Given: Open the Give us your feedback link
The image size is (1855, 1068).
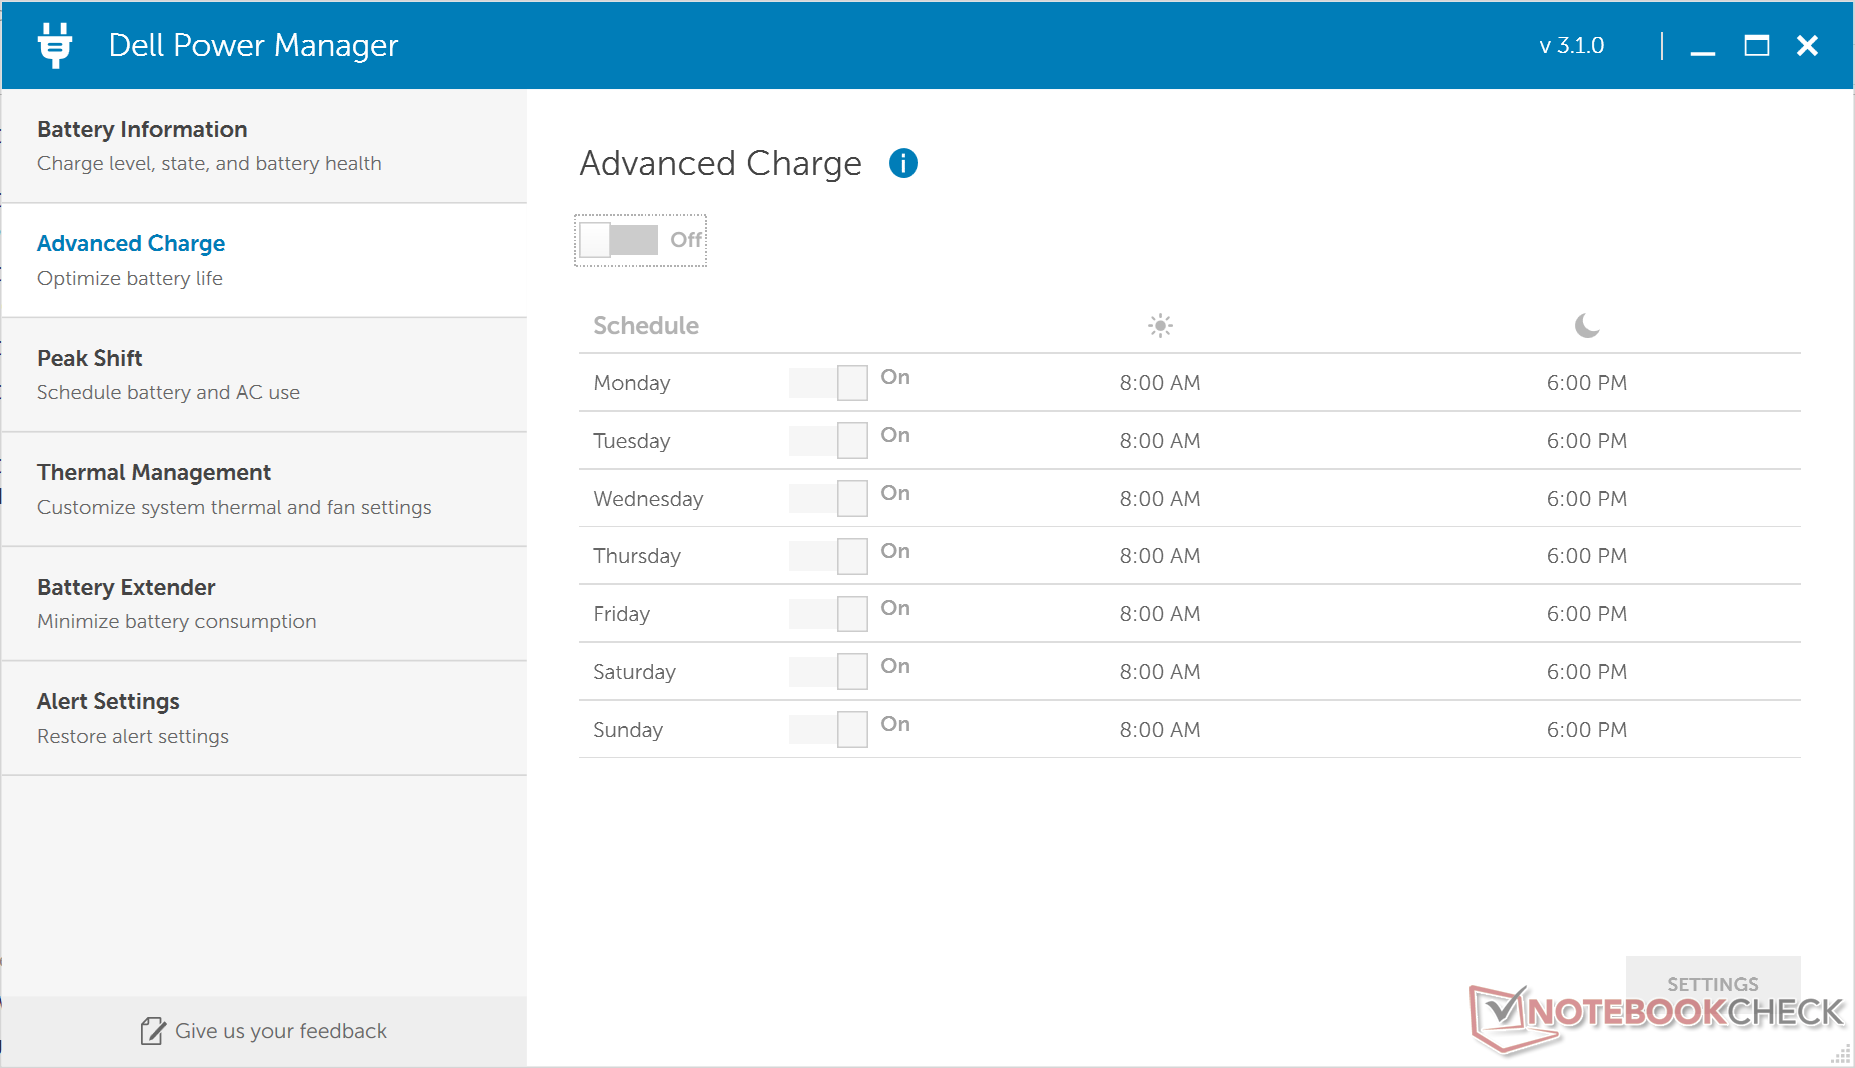Looking at the screenshot, I should [x=280, y=1031].
